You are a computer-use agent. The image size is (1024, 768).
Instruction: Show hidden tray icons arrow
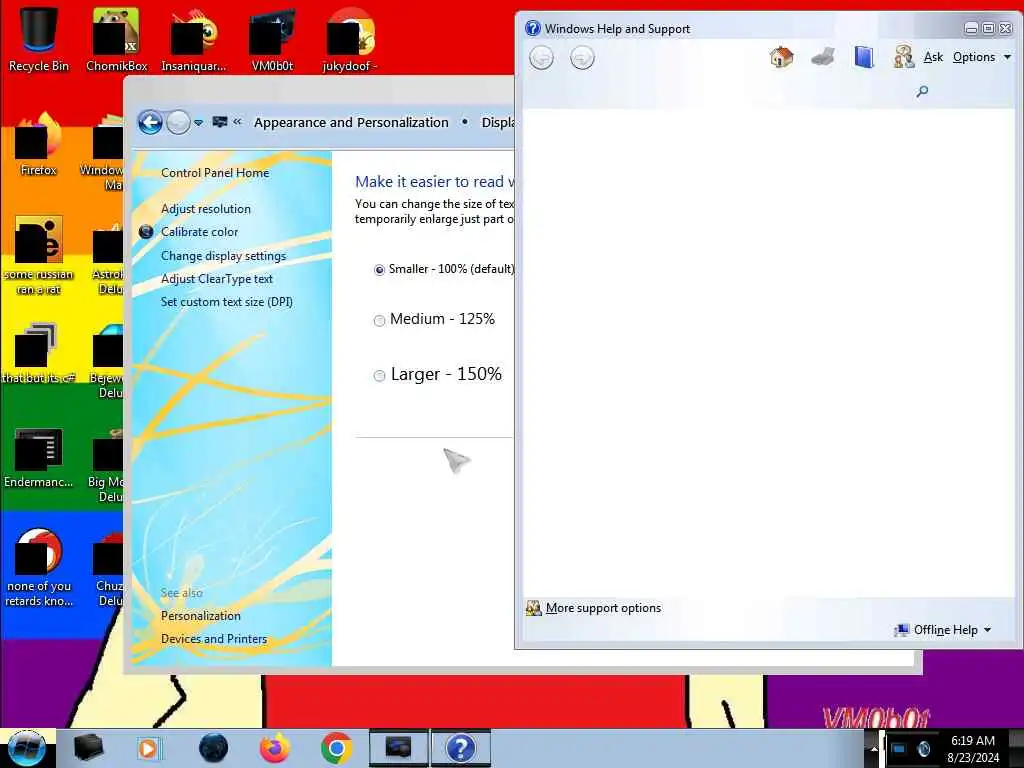tap(874, 748)
